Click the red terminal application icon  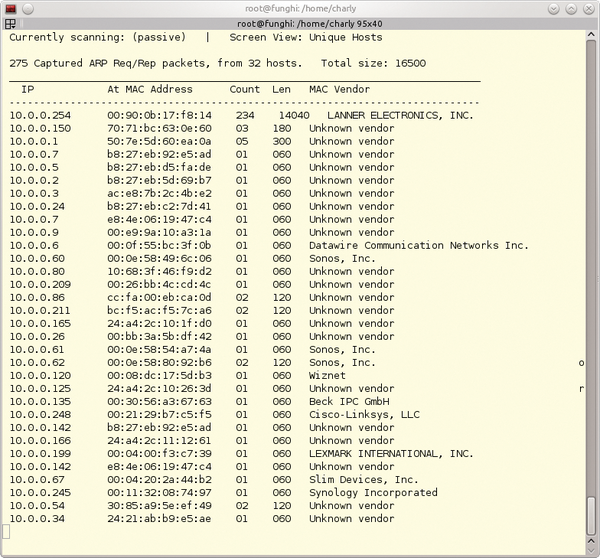(x=10, y=8)
